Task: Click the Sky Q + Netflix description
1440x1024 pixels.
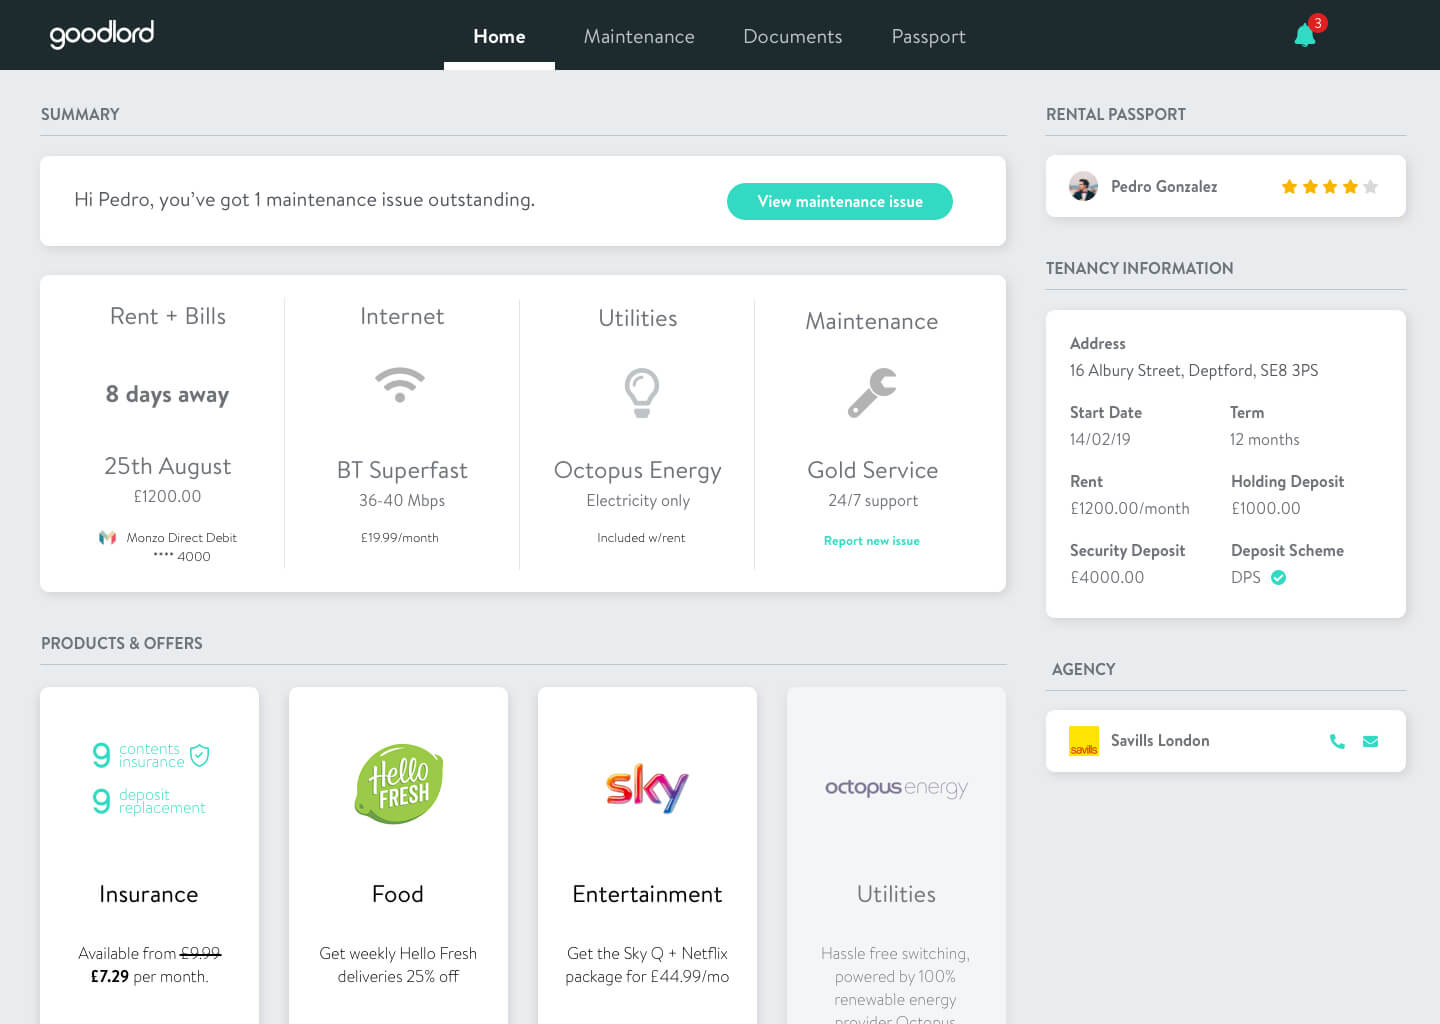Action: tap(647, 965)
